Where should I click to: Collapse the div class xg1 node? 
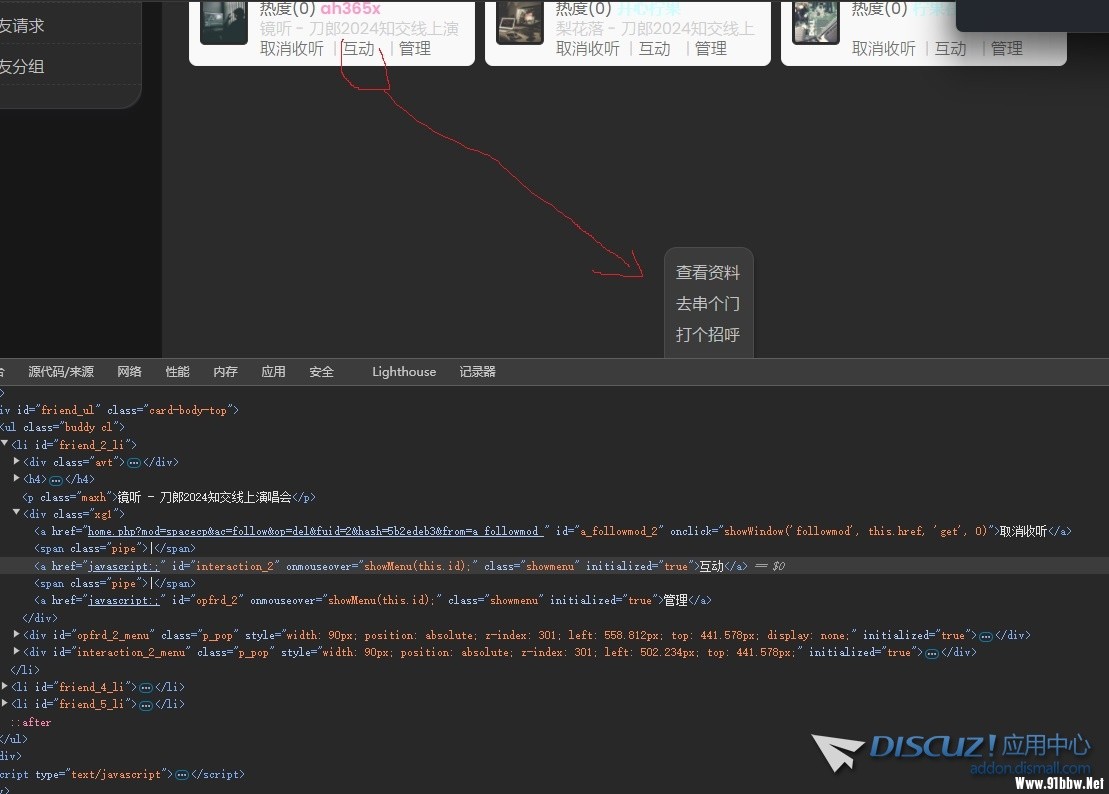pos(16,514)
